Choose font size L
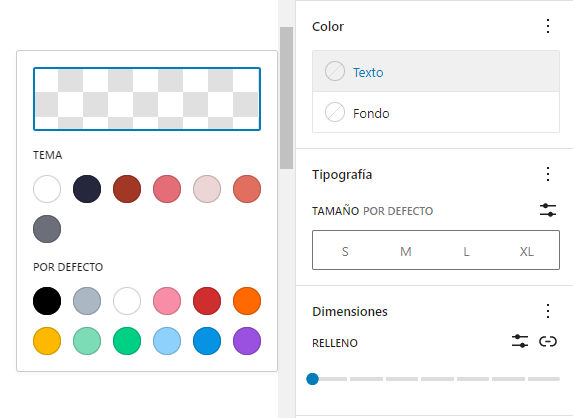 click(x=466, y=251)
